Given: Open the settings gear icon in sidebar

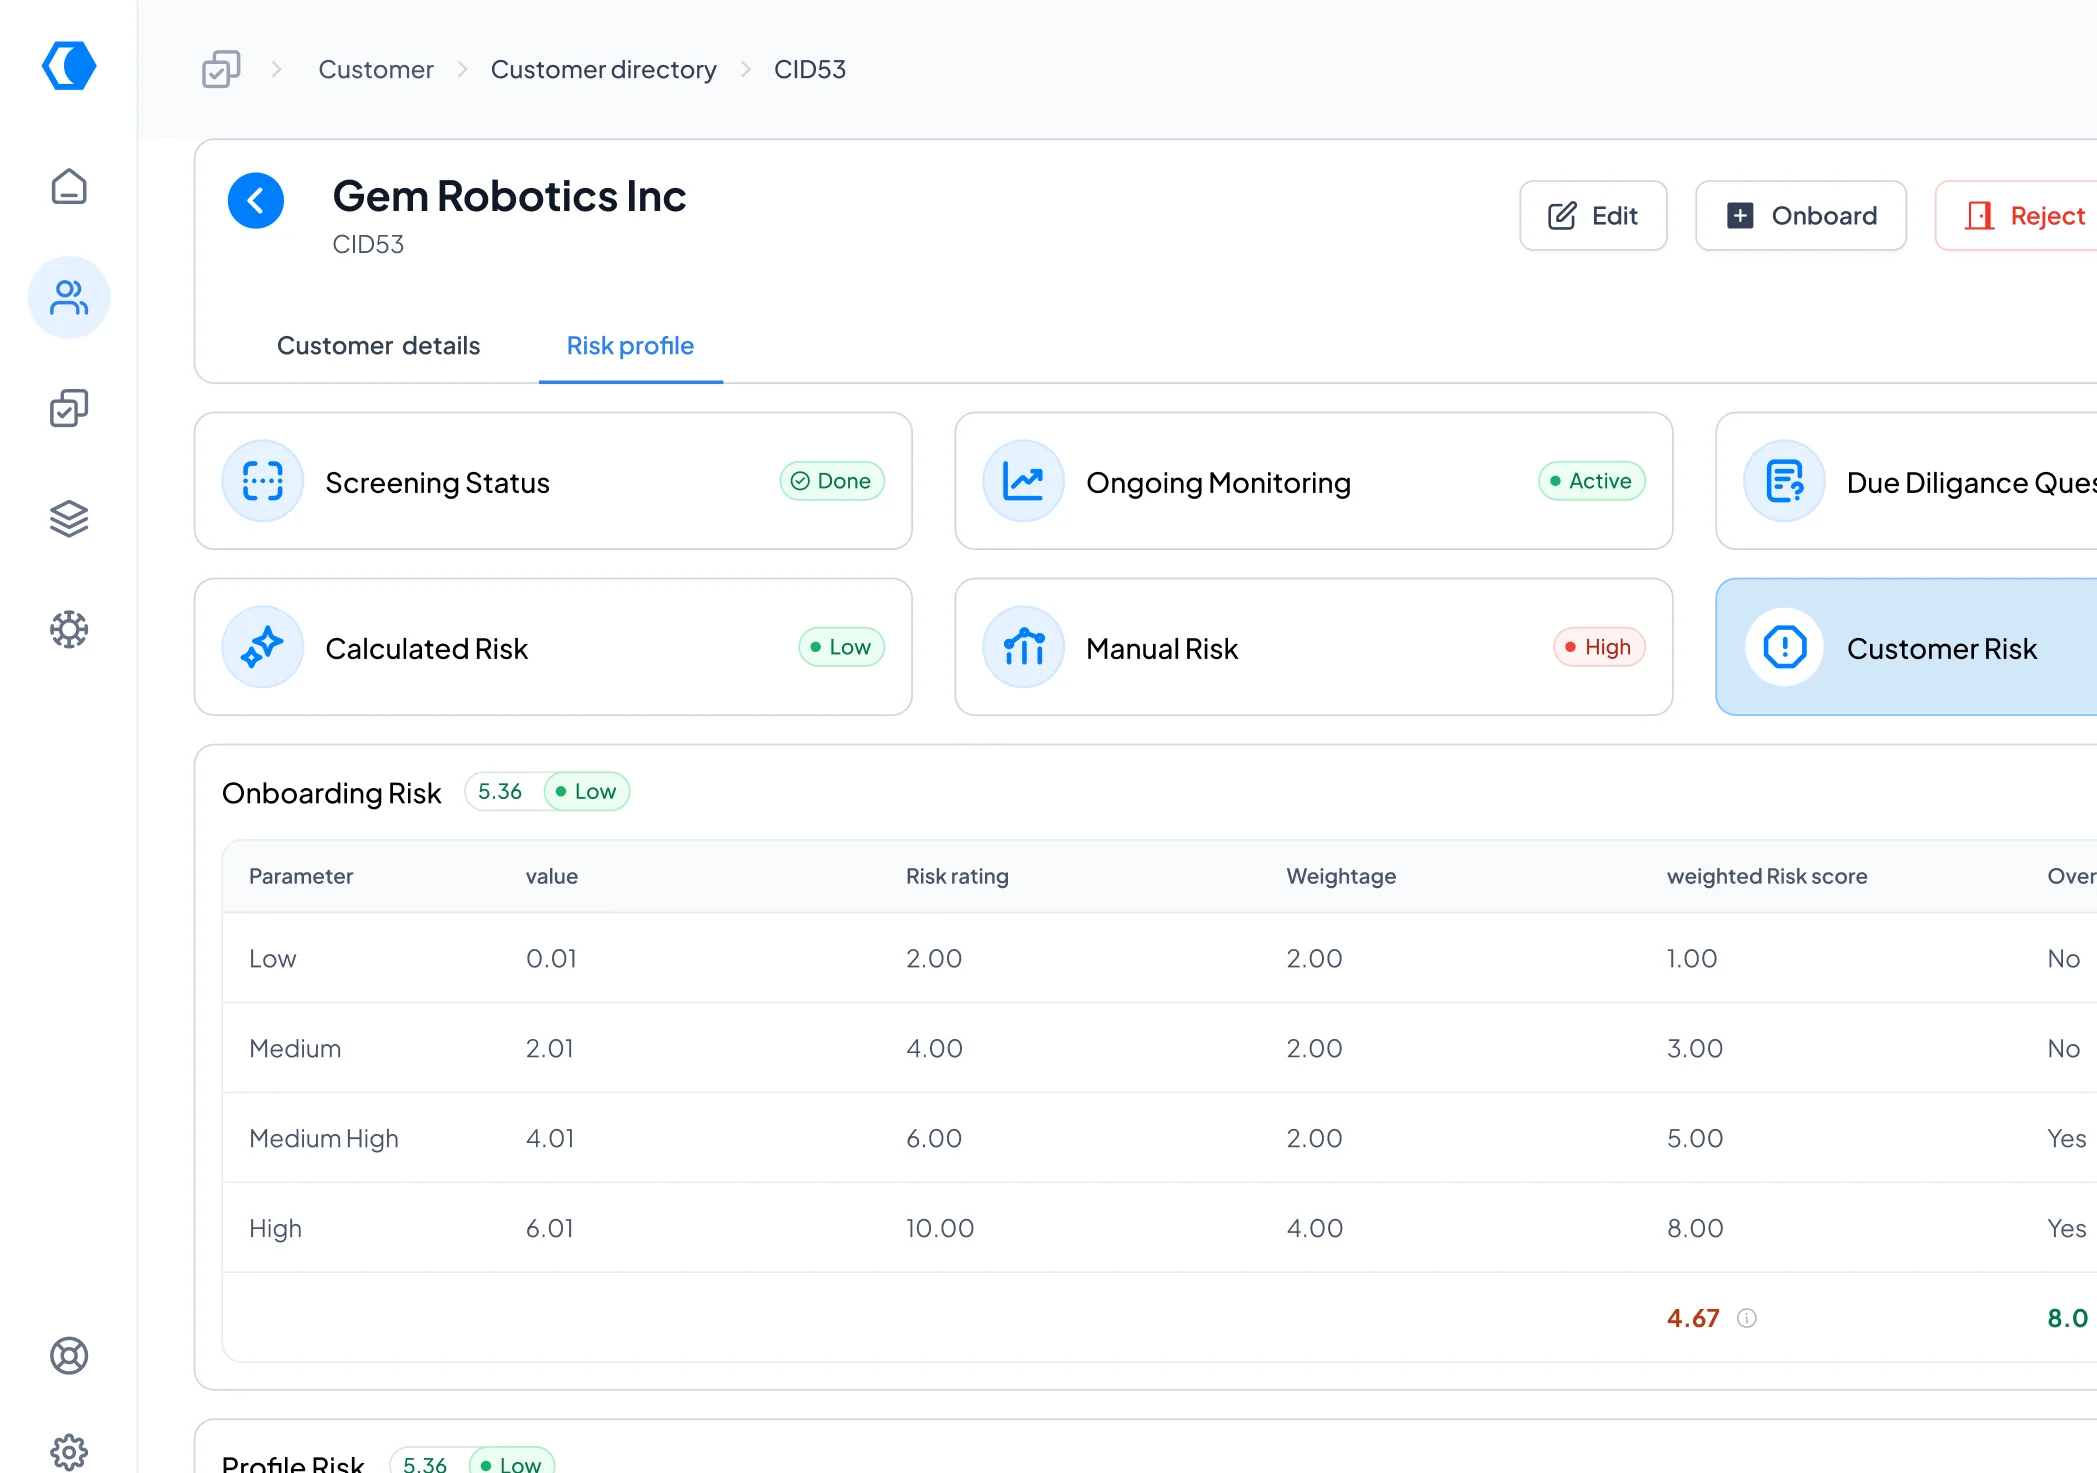Looking at the screenshot, I should (69, 1450).
